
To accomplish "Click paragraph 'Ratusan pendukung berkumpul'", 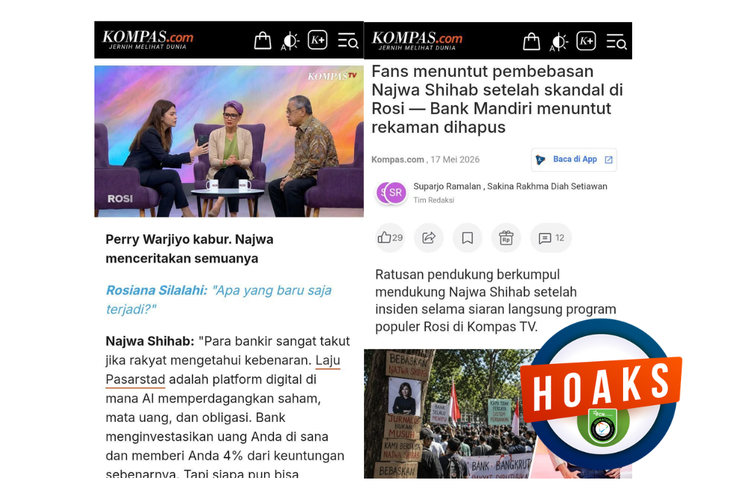I will [x=496, y=300].
